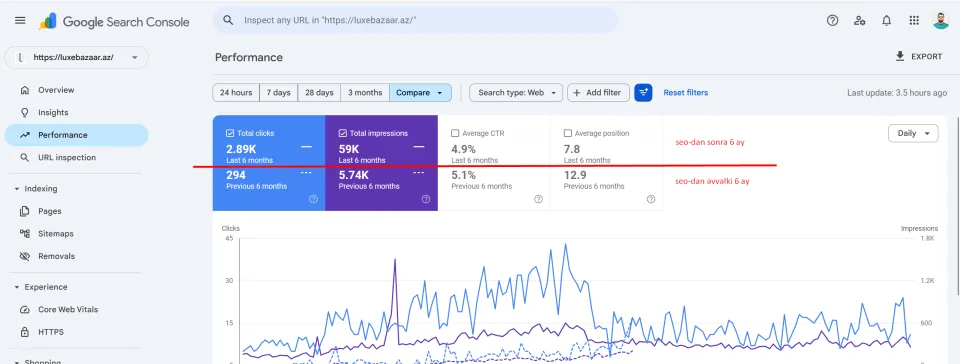The image size is (960, 364).
Task: Click the Performance page heading
Action: 249,58
